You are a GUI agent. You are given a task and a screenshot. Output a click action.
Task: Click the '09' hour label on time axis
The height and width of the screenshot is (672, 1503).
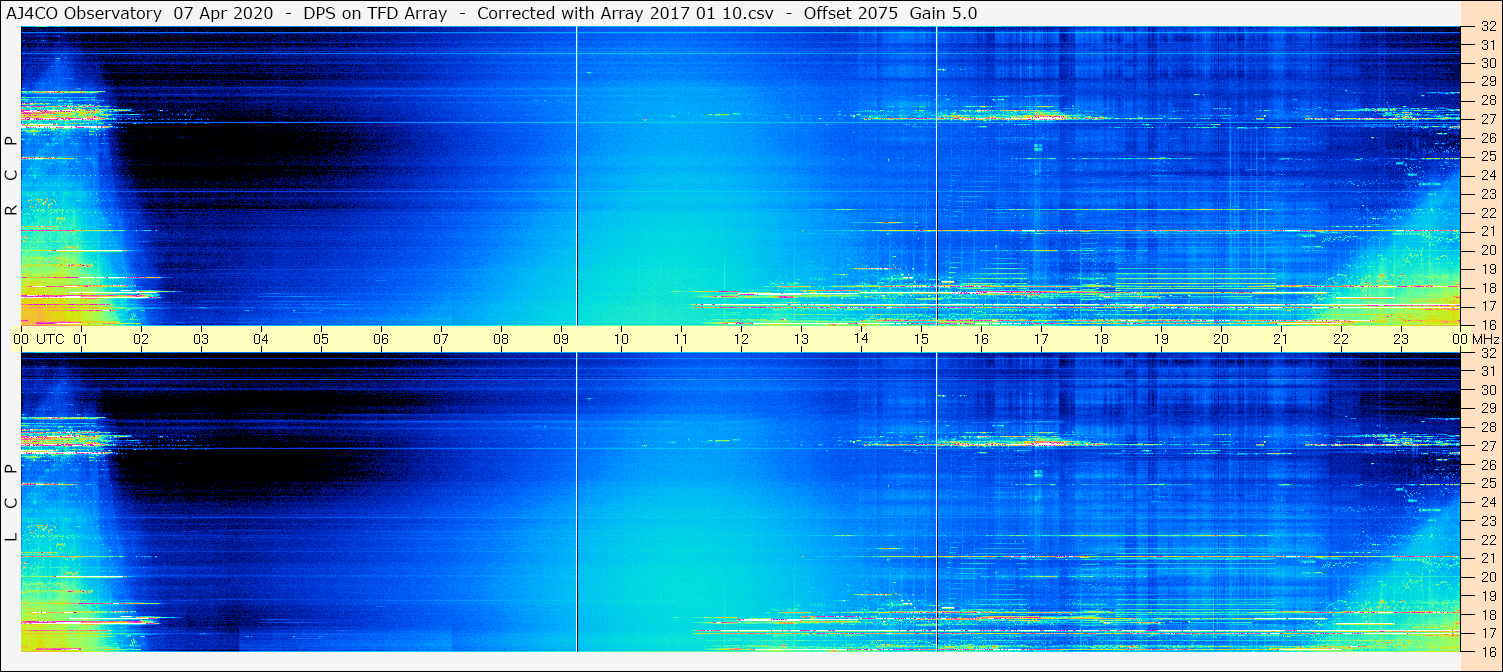[561, 339]
